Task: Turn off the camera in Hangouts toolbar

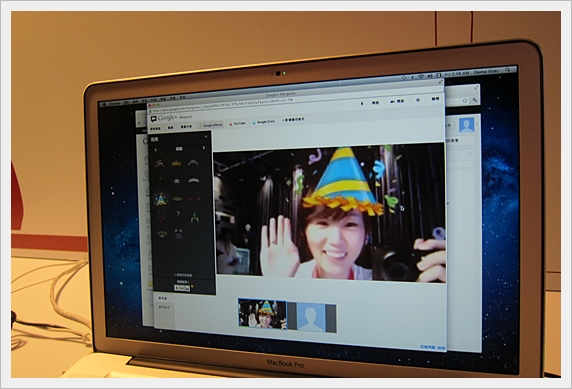Action: pos(397,101)
